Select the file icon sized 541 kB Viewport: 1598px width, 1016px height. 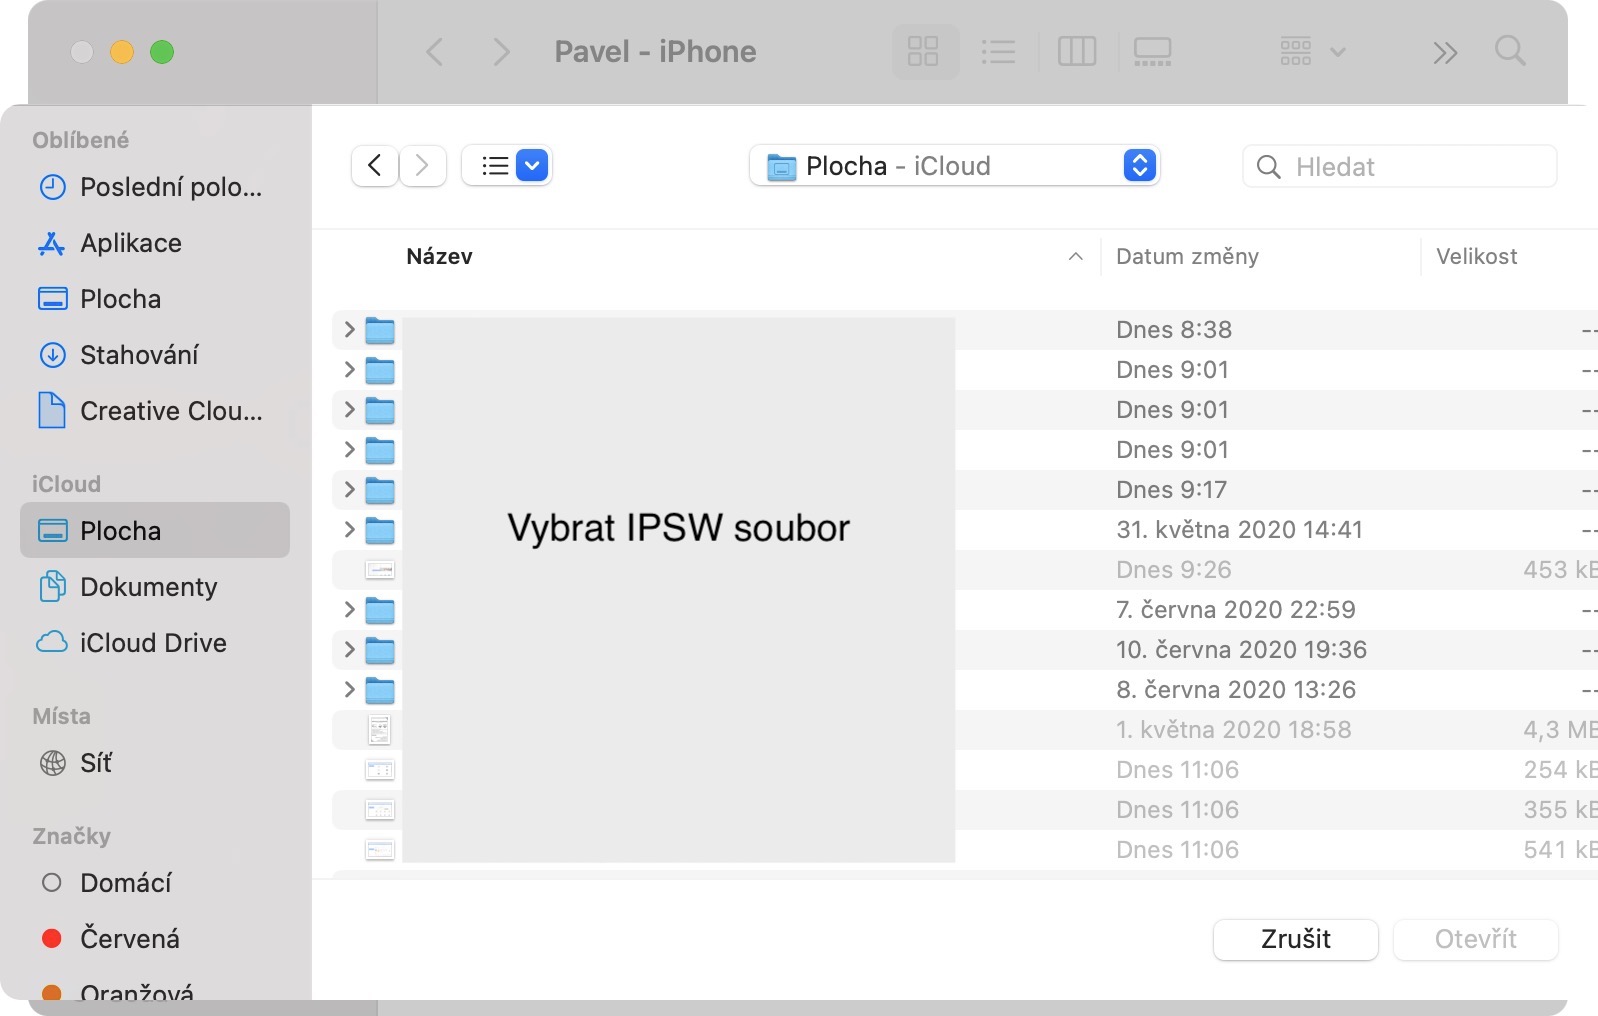pyautogui.click(x=380, y=850)
